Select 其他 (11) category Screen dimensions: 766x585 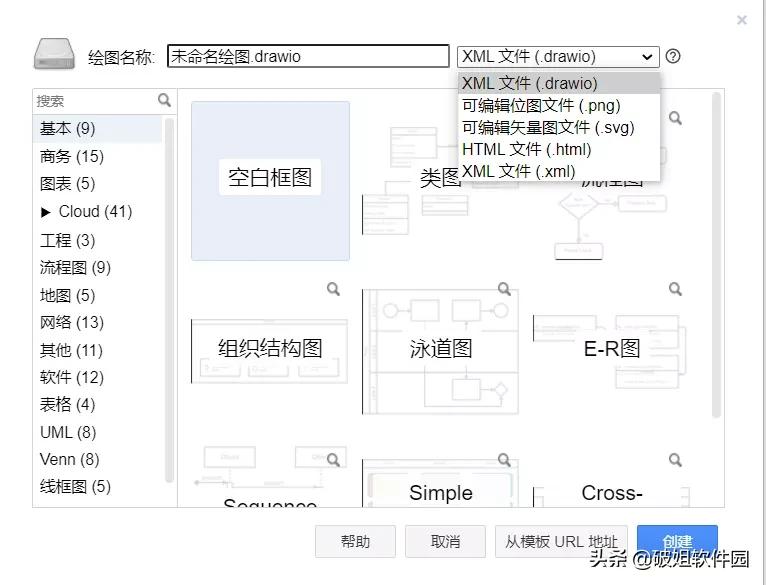click(x=97, y=350)
